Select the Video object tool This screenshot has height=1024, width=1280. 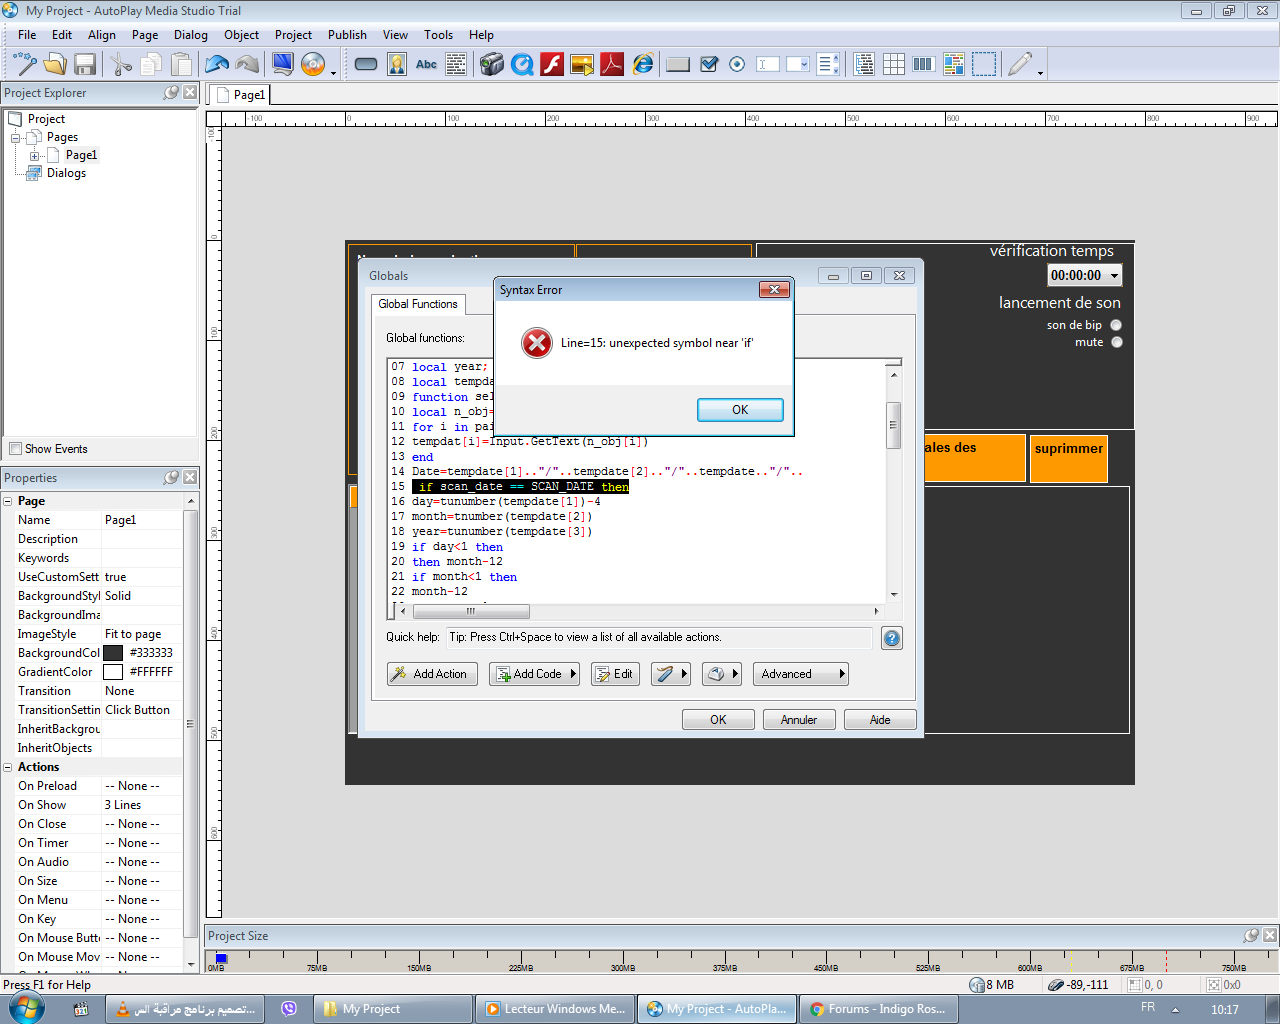[x=490, y=63]
